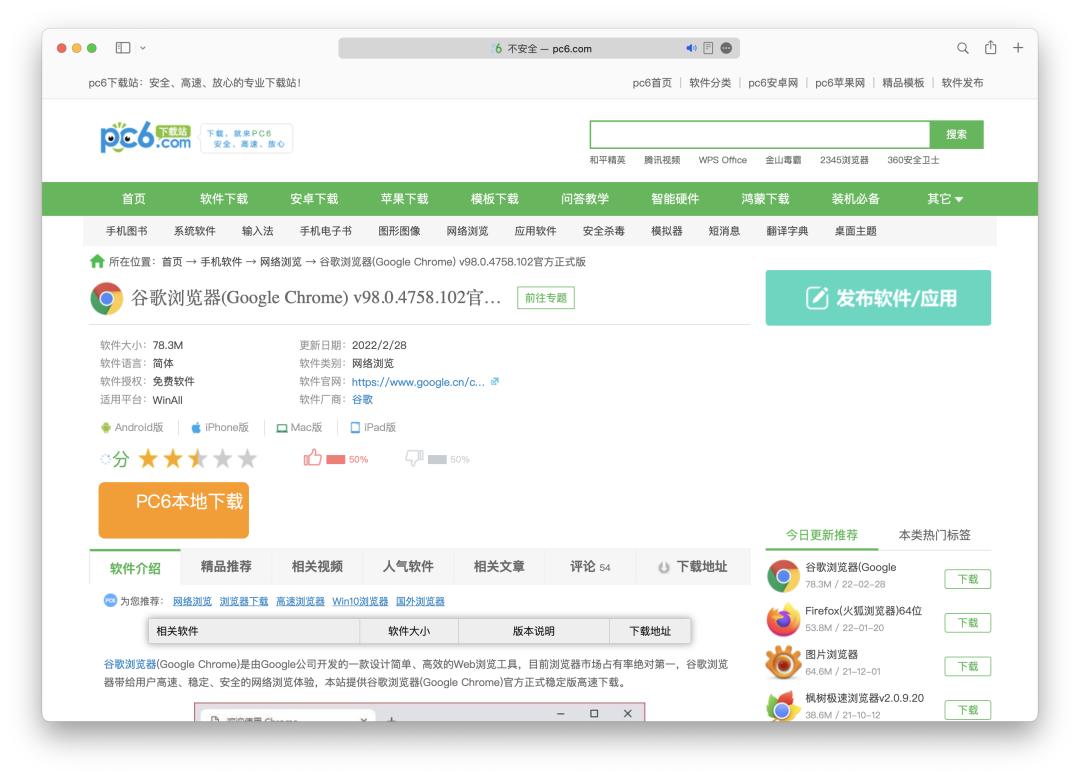Click the home icon in breadcrumb

pos(97,262)
